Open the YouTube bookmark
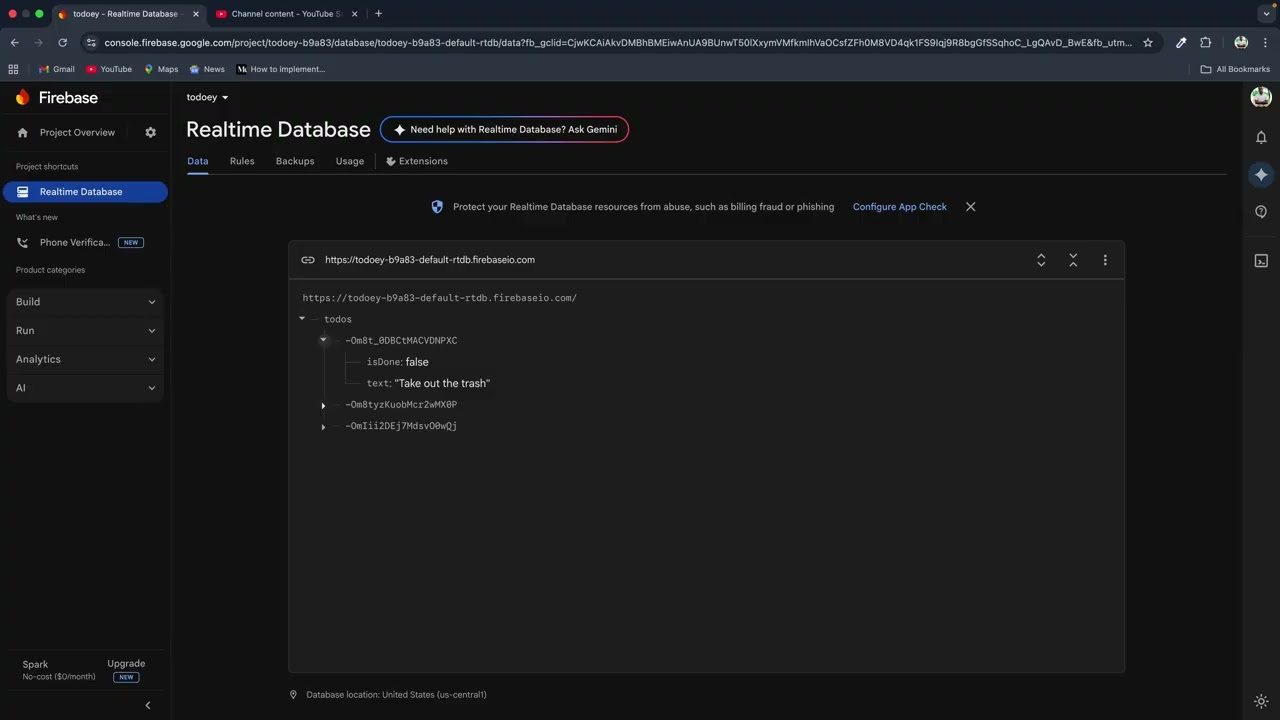This screenshot has height=720, width=1280. point(109,69)
